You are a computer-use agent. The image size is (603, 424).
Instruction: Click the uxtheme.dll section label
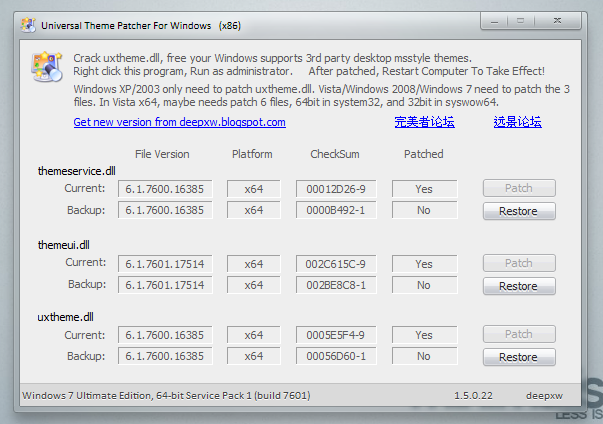tap(65, 317)
